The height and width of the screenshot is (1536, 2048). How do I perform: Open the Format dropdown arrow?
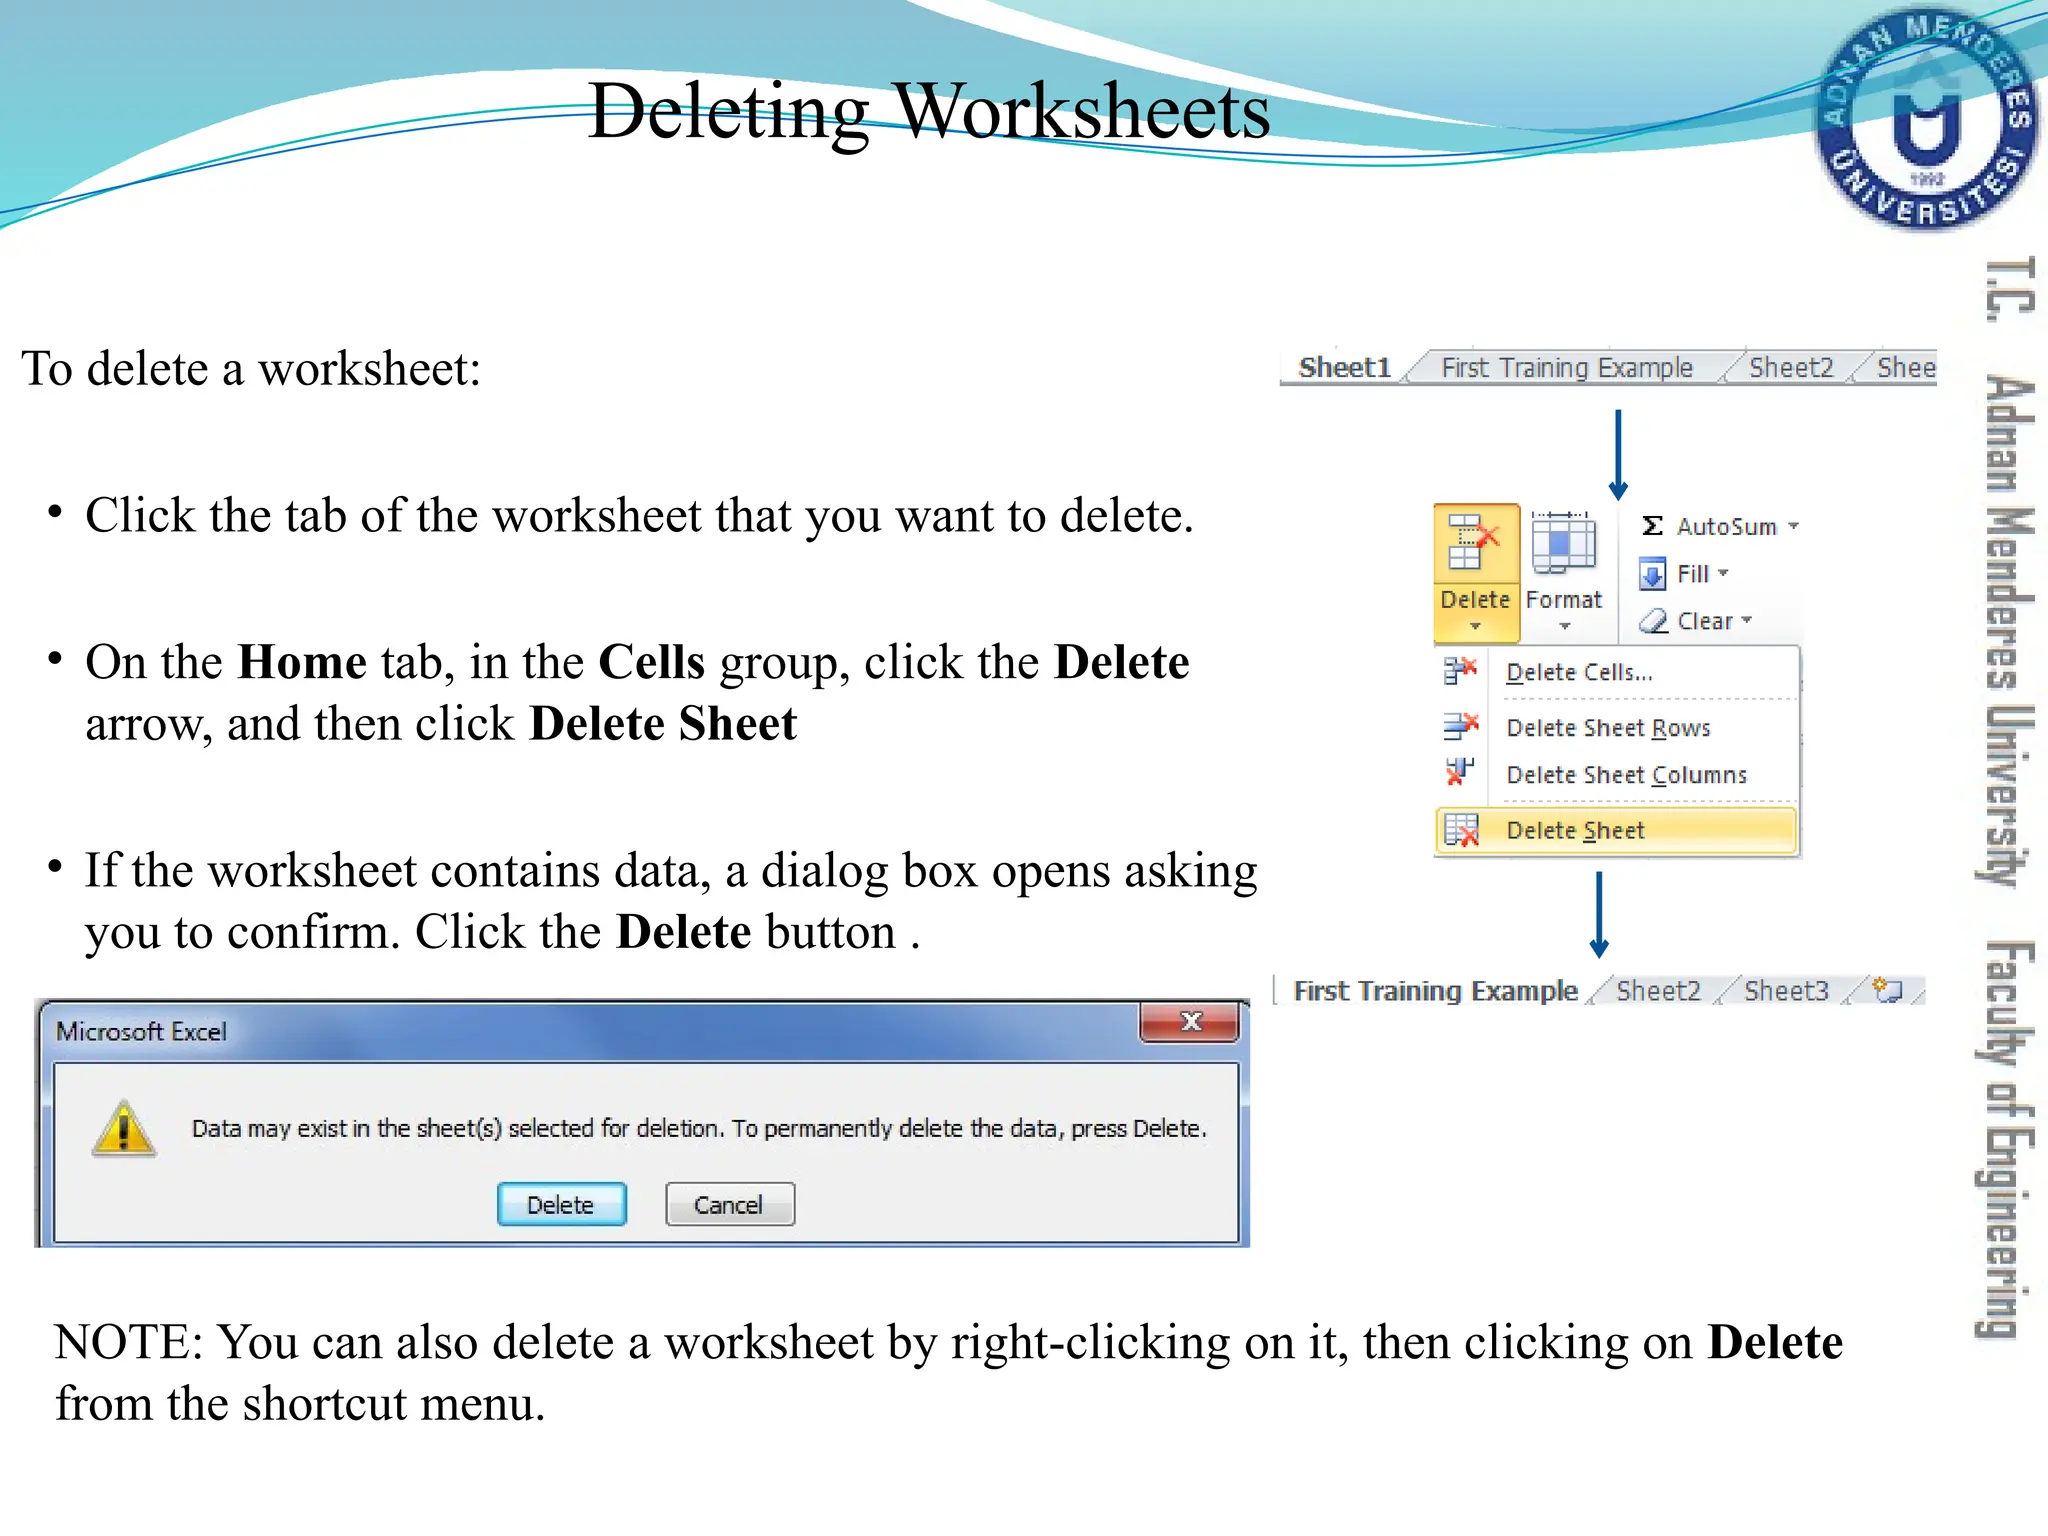(x=1565, y=627)
